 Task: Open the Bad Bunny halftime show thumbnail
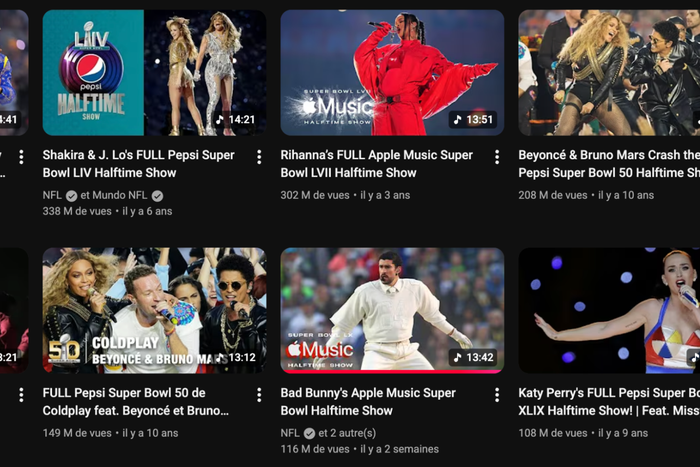392,310
